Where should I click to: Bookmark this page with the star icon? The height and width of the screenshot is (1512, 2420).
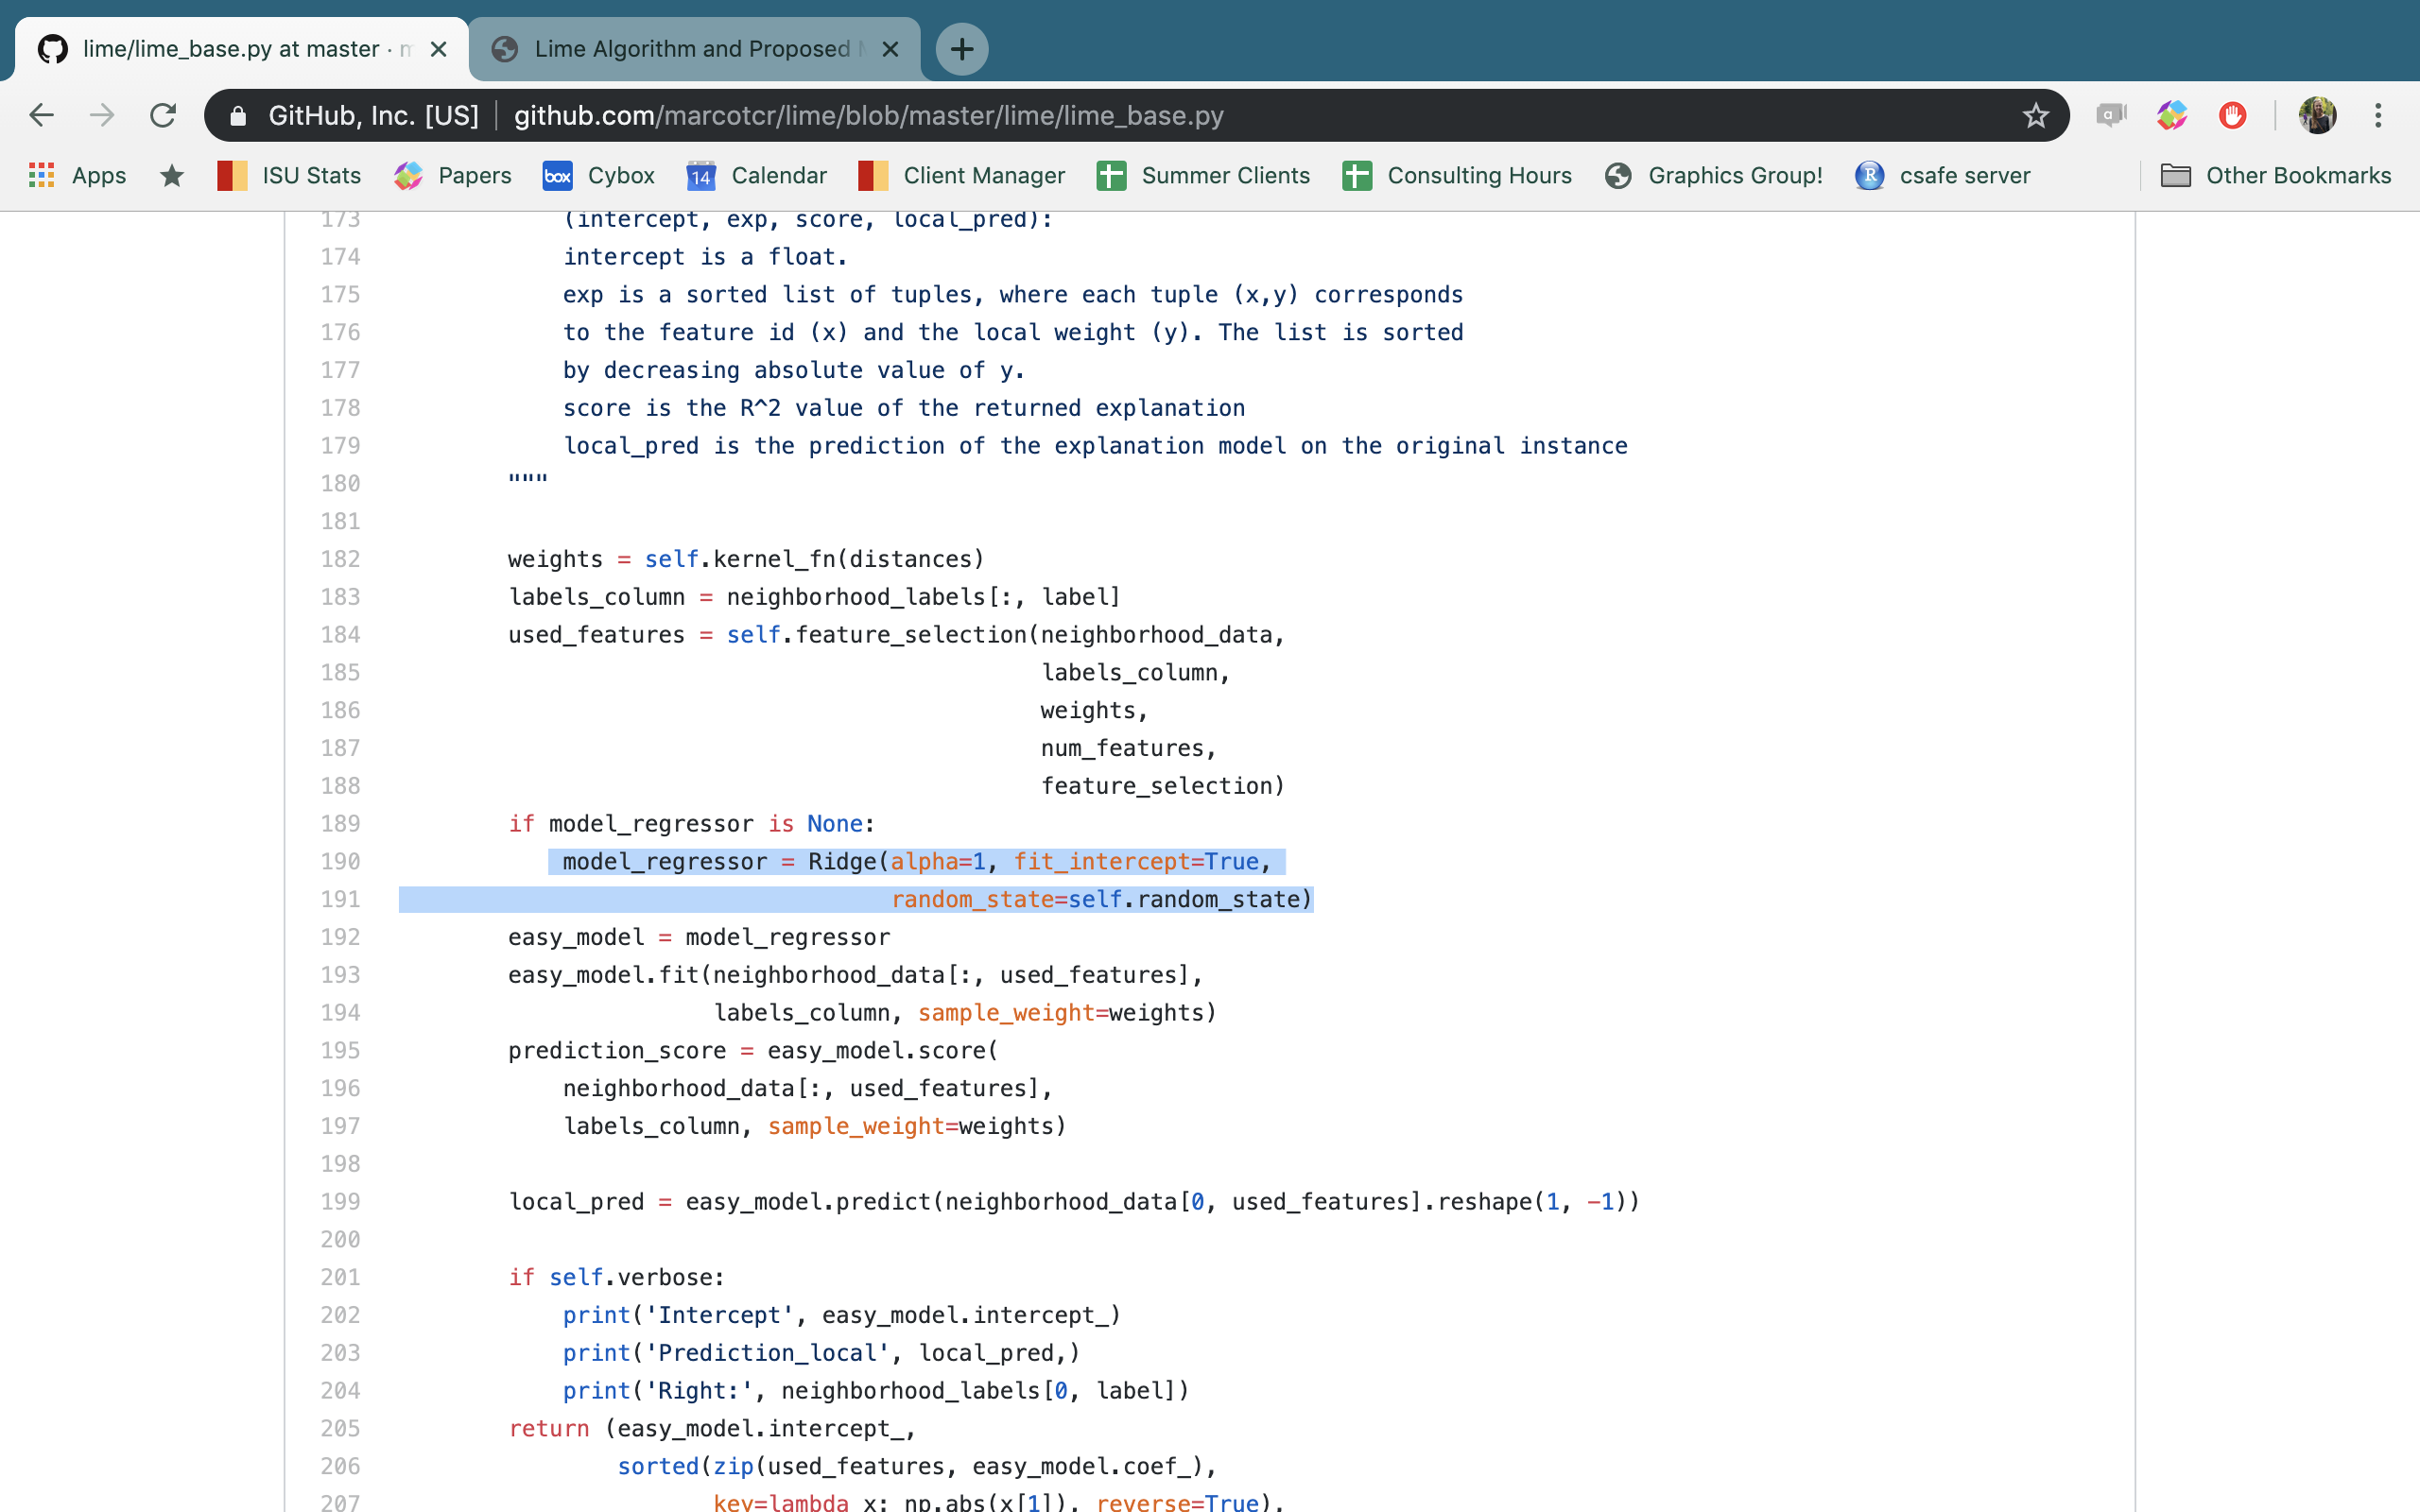point(2035,115)
